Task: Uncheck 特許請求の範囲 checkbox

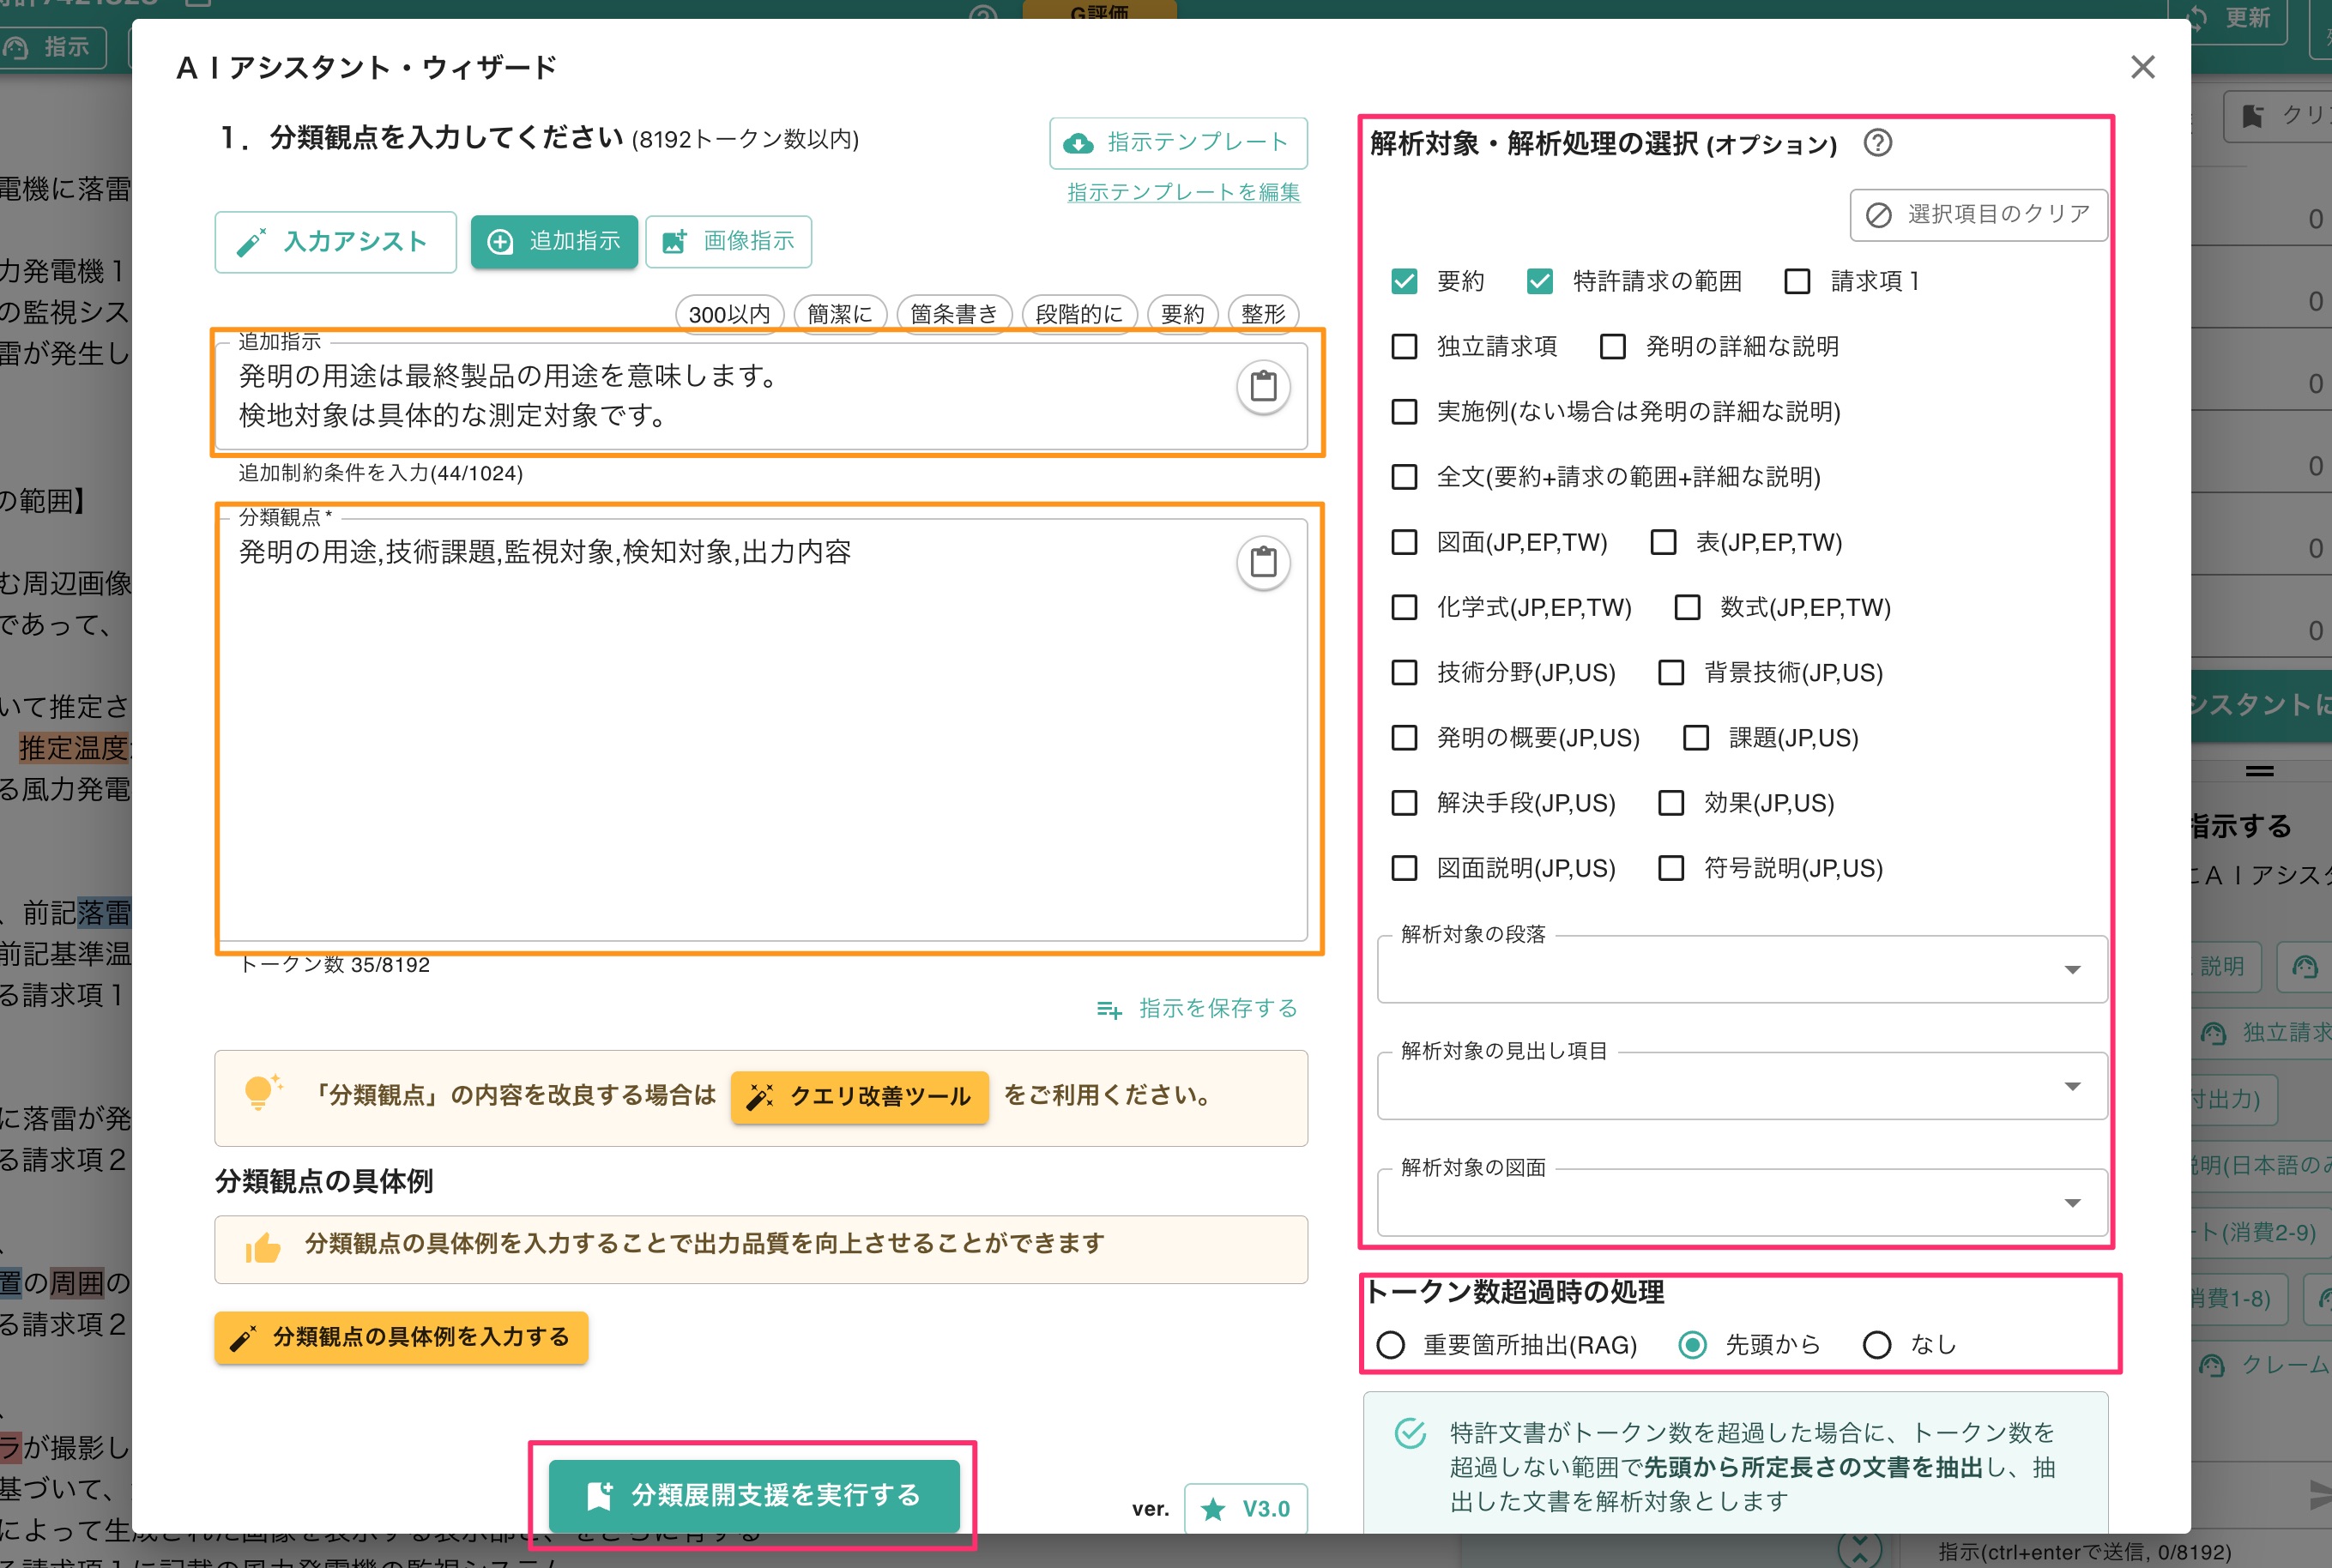Action: click(1539, 281)
